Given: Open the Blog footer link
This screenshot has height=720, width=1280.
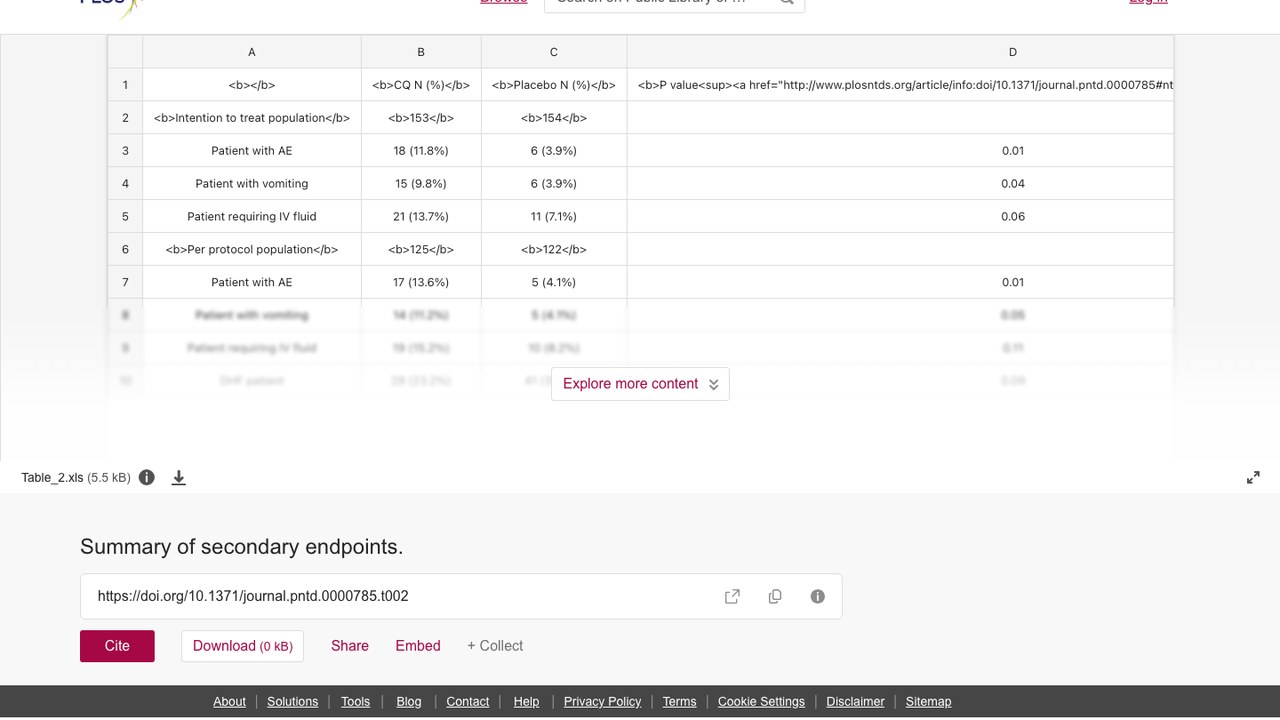Looking at the screenshot, I should click(x=409, y=702).
